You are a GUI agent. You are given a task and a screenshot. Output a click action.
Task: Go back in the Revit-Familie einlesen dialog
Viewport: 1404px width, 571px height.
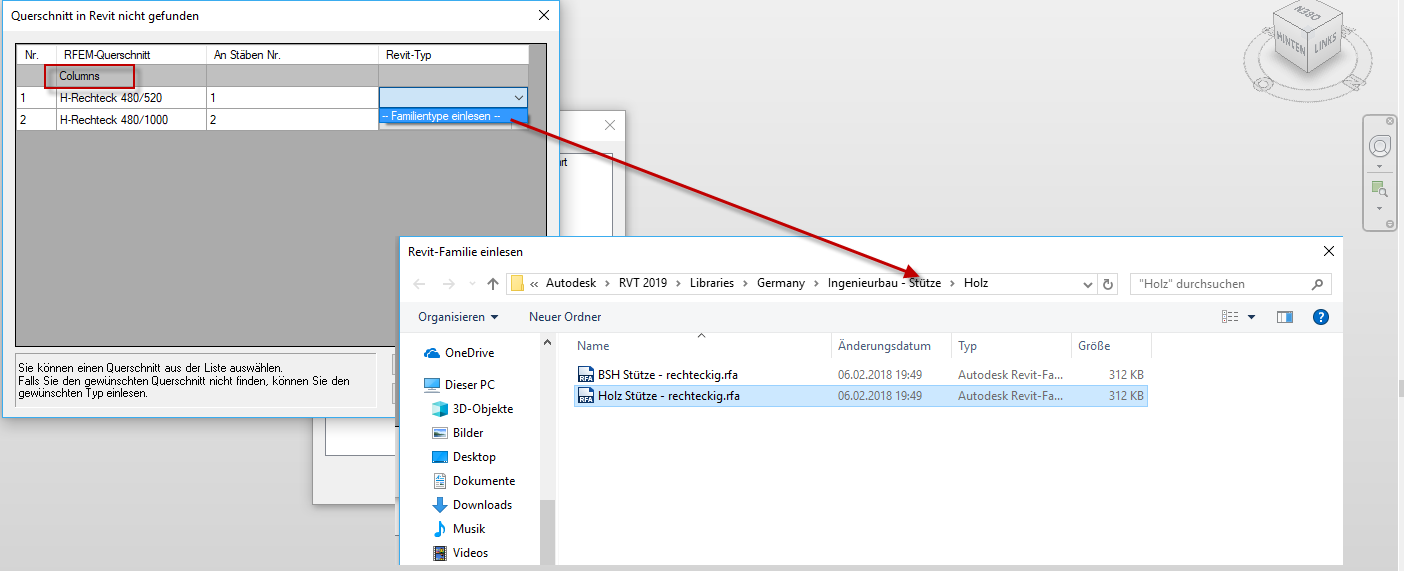pyautogui.click(x=419, y=284)
